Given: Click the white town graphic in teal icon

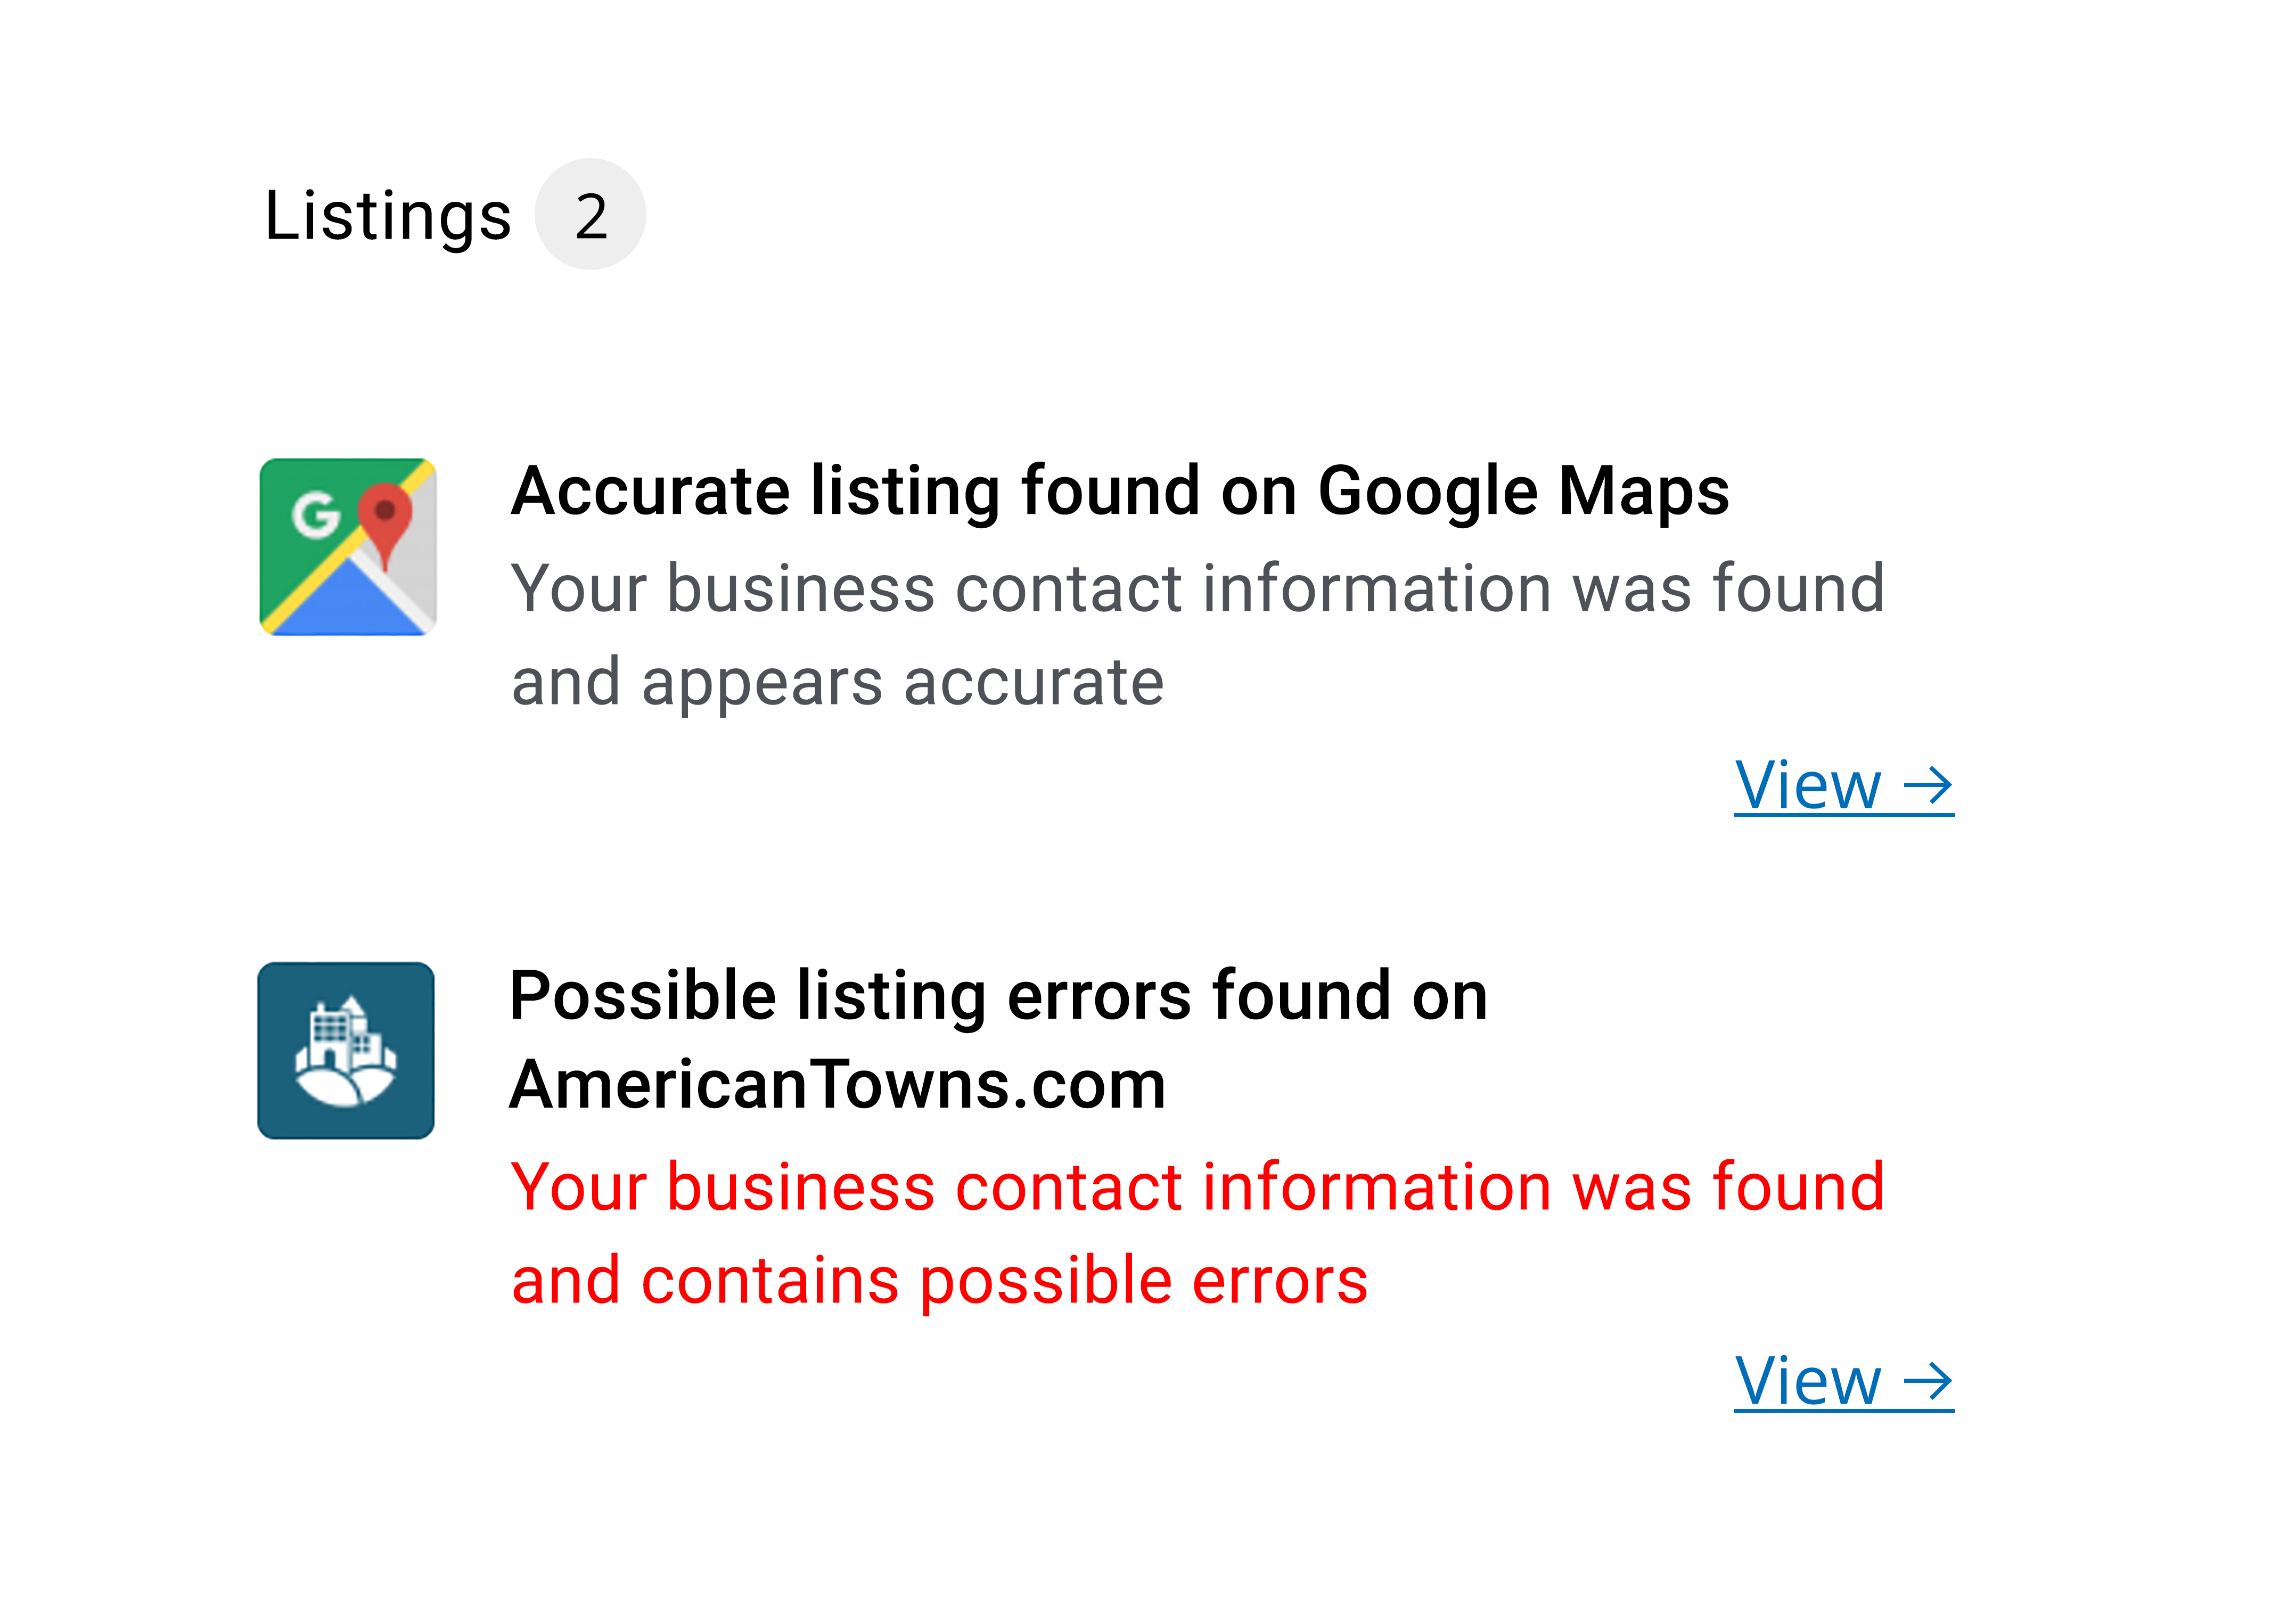Looking at the screenshot, I should (x=346, y=1051).
